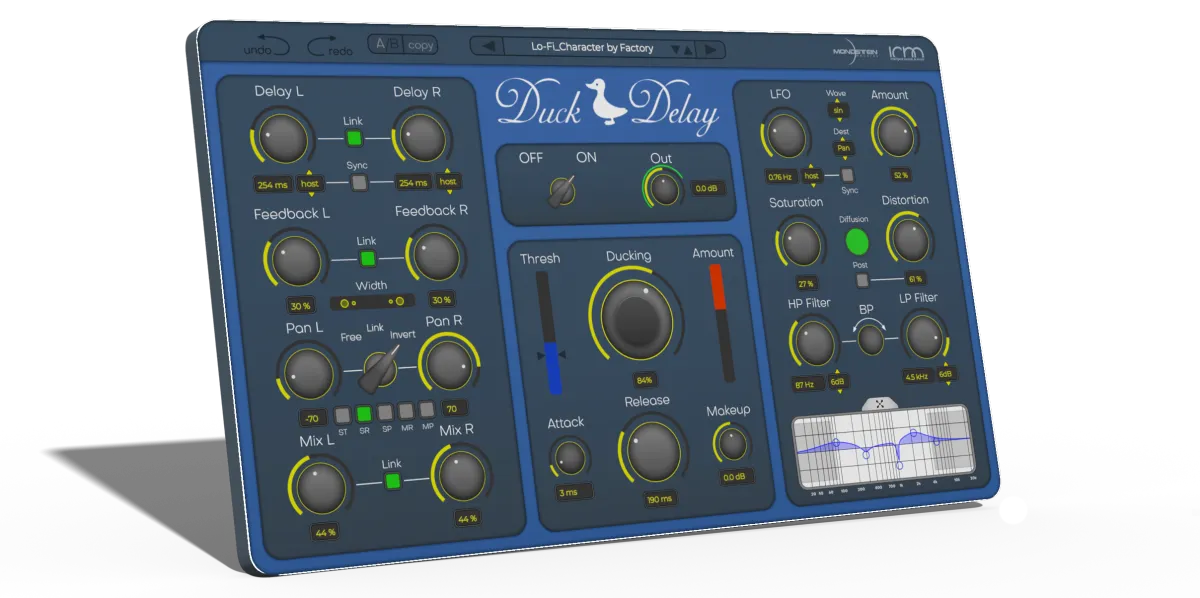Select the SP mode button
This screenshot has height=598, width=1200.
coord(386,412)
